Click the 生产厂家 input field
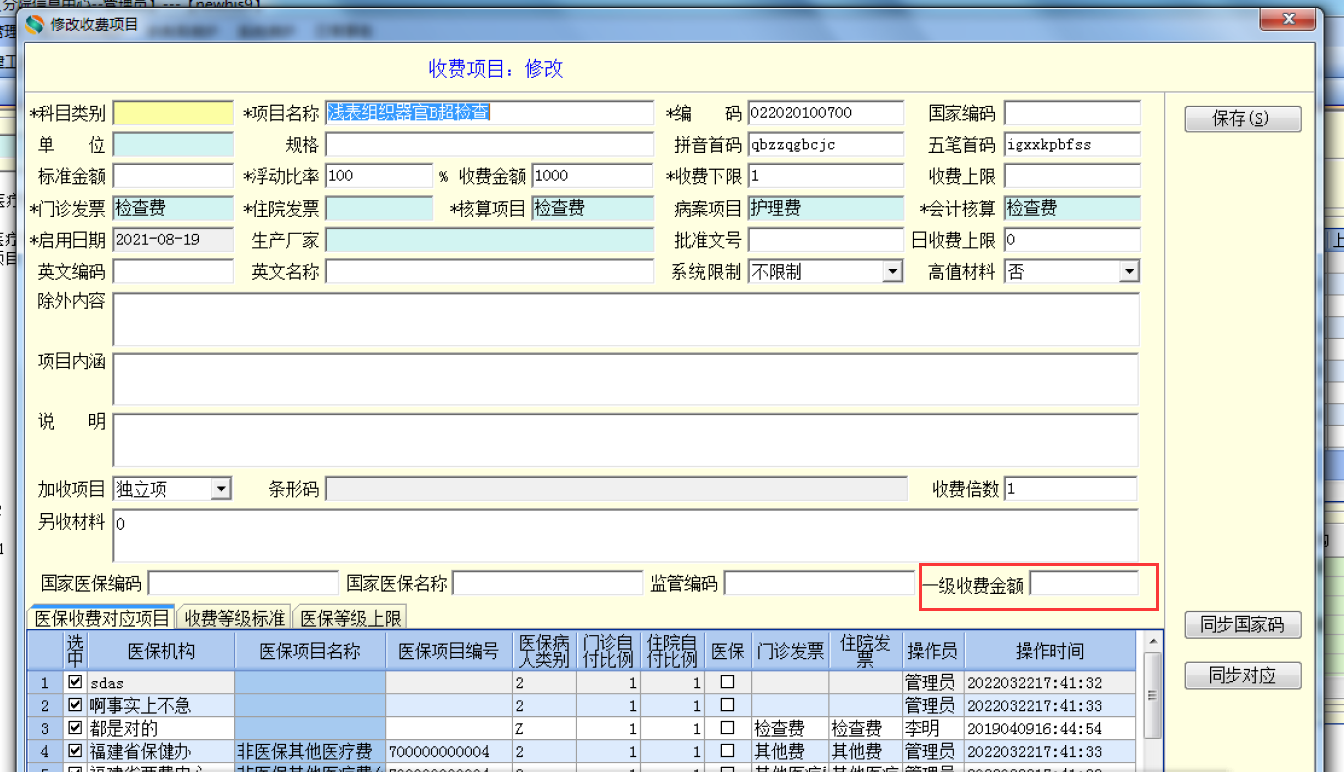The image size is (1344, 772). click(489, 240)
